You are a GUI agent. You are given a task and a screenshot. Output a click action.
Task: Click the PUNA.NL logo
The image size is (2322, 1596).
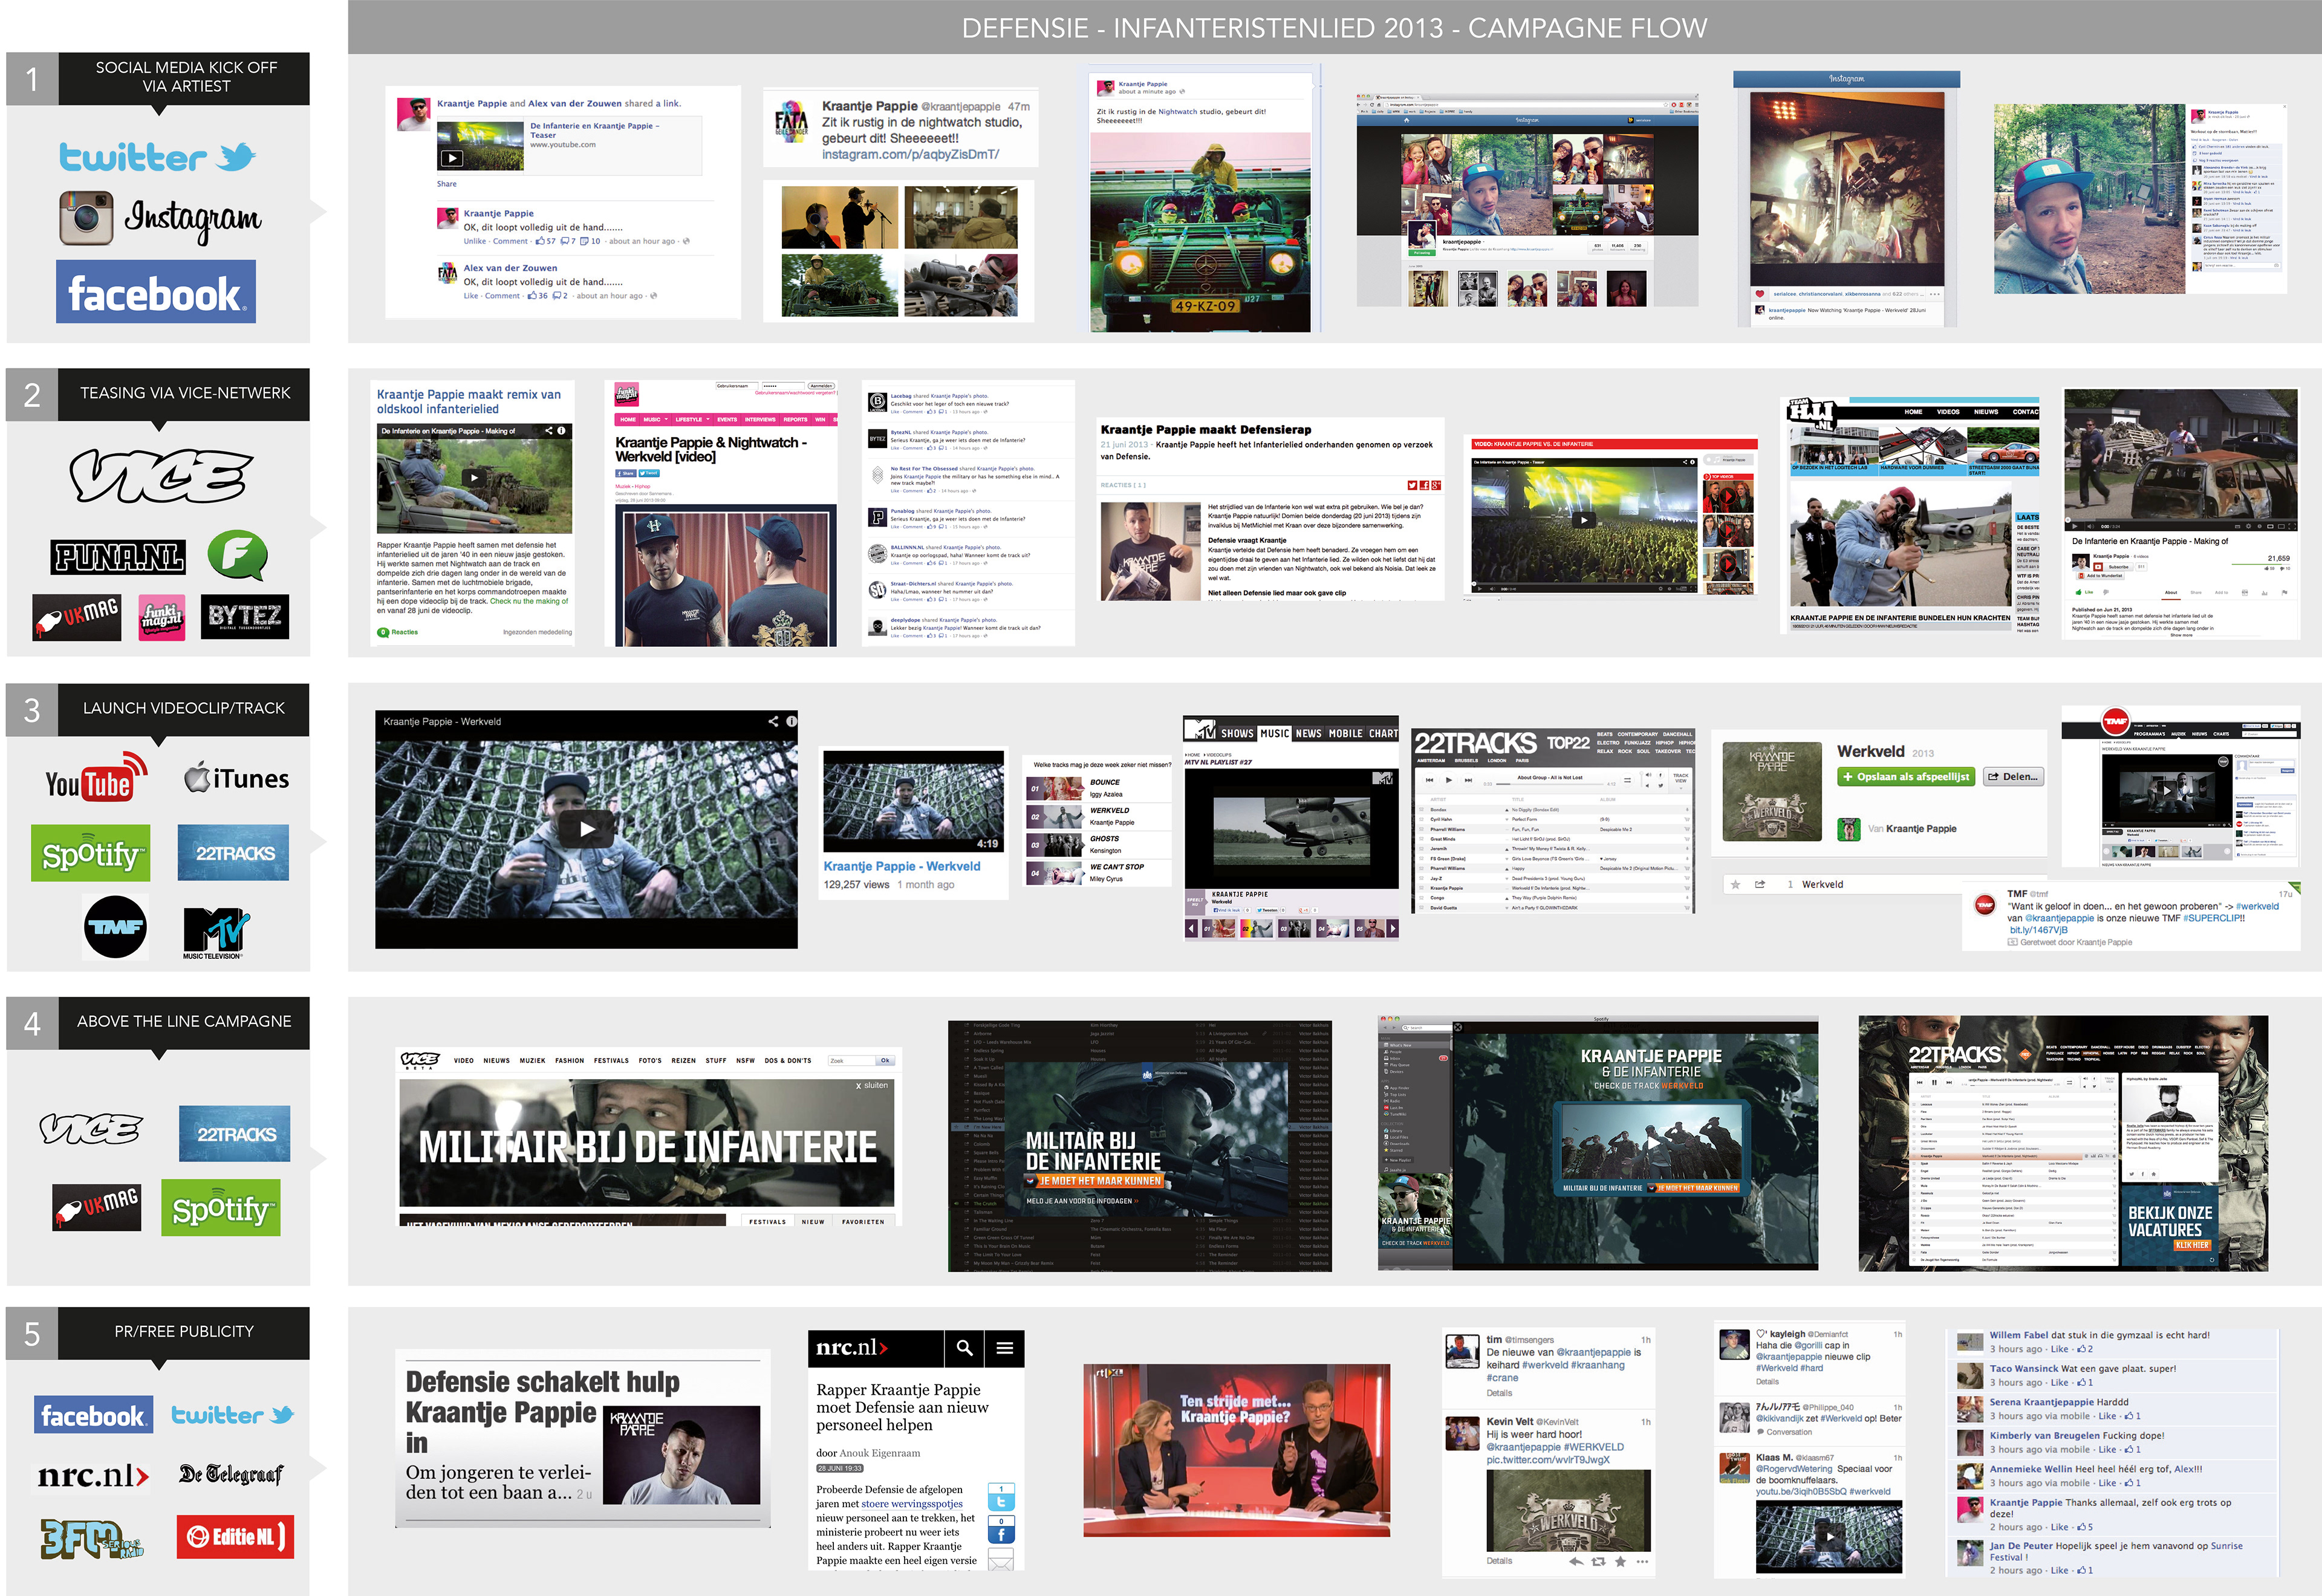[x=118, y=557]
